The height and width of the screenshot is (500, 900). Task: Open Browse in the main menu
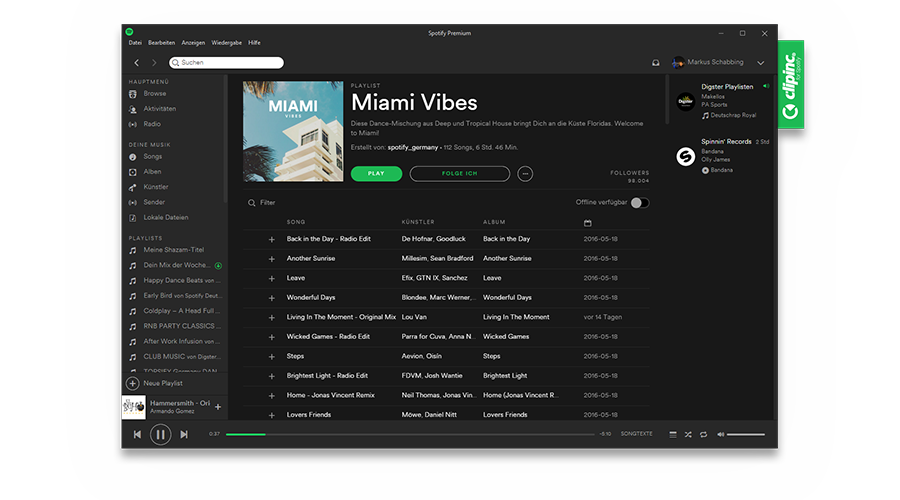154,94
